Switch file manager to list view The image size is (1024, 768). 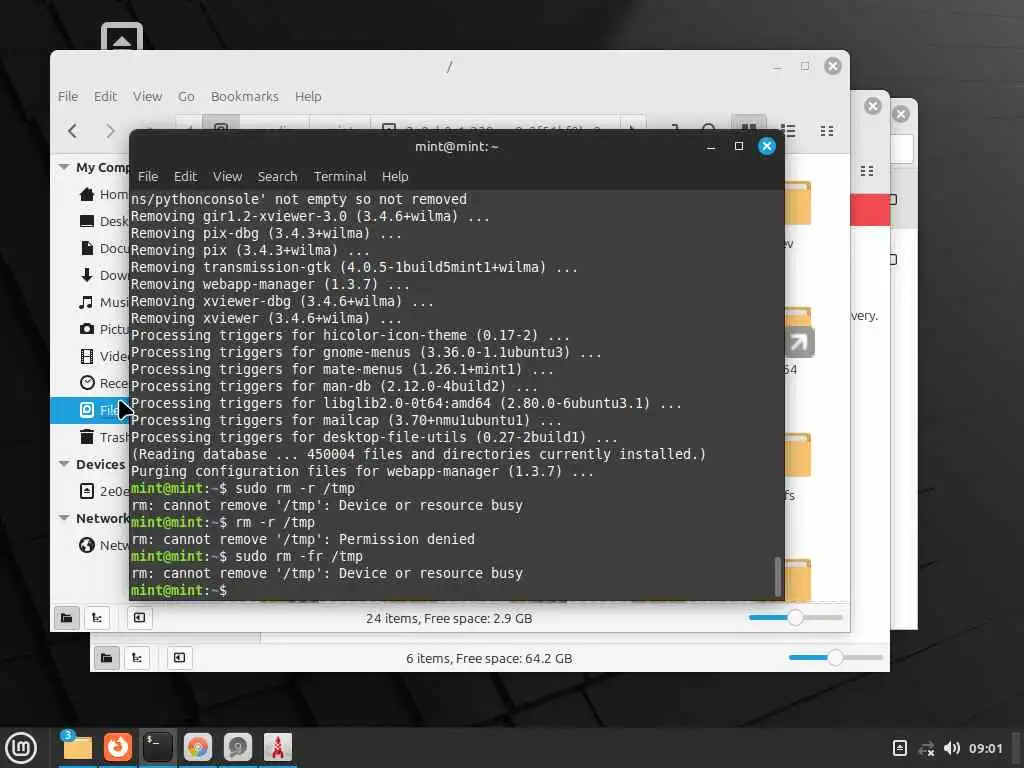click(789, 131)
